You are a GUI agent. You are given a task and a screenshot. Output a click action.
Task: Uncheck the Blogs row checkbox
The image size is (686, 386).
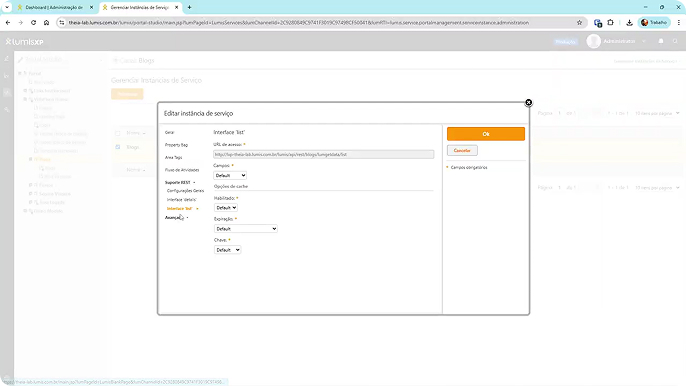point(117,147)
